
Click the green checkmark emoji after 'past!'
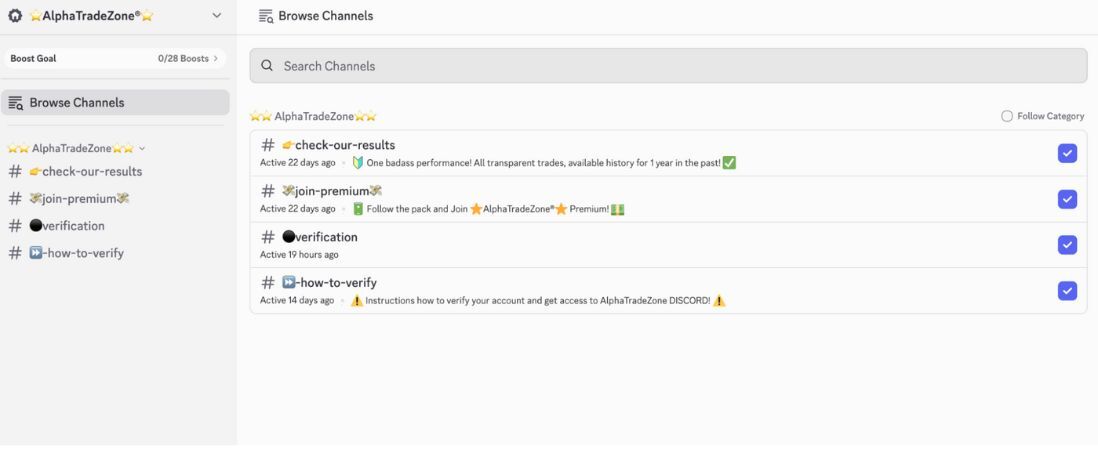[x=729, y=163]
